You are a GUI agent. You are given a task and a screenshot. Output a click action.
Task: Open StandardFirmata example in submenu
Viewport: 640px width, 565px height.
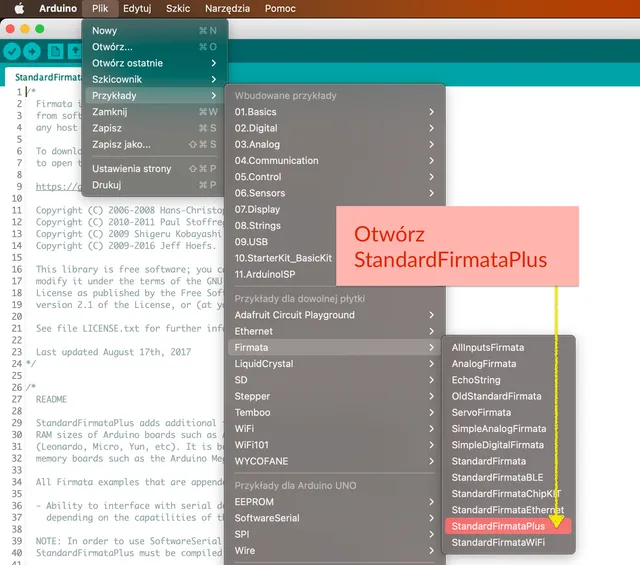508,461
